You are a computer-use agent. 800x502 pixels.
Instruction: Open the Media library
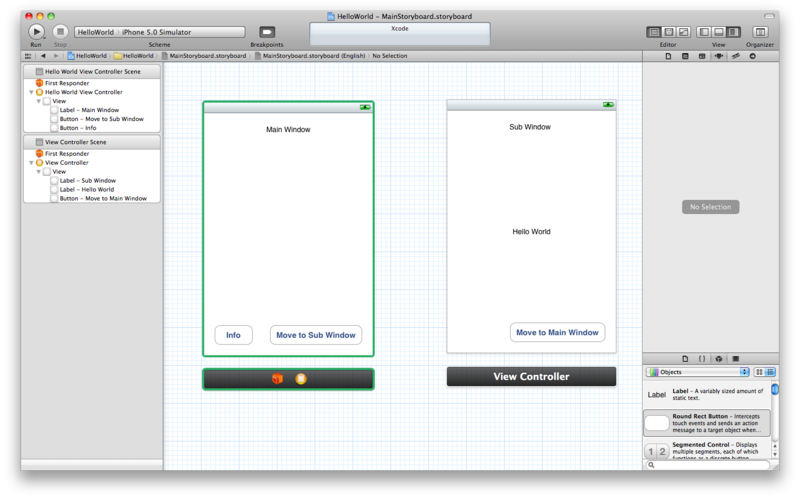(736, 359)
